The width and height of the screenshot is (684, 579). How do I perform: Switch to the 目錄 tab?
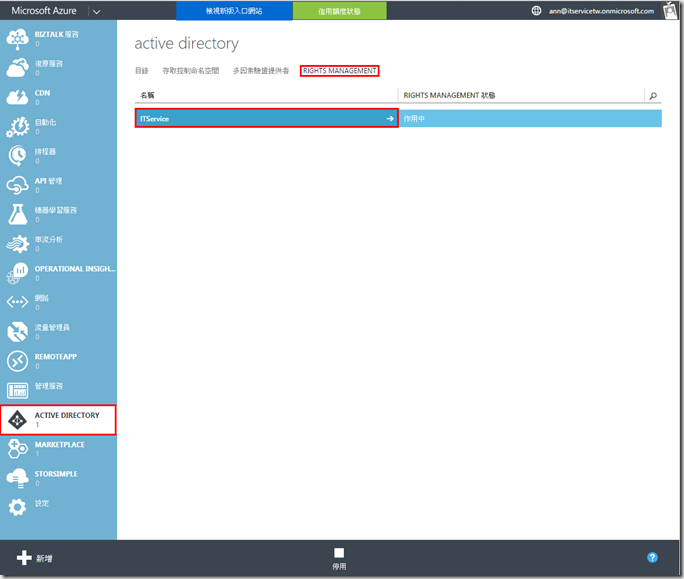point(141,71)
